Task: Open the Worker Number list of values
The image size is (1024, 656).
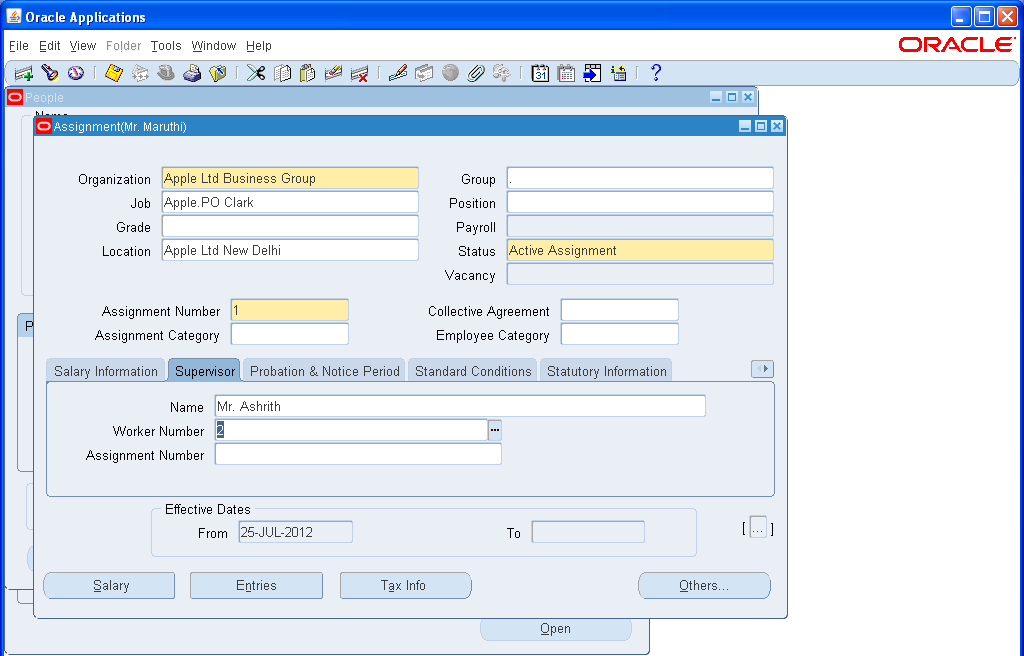Action: [493, 430]
